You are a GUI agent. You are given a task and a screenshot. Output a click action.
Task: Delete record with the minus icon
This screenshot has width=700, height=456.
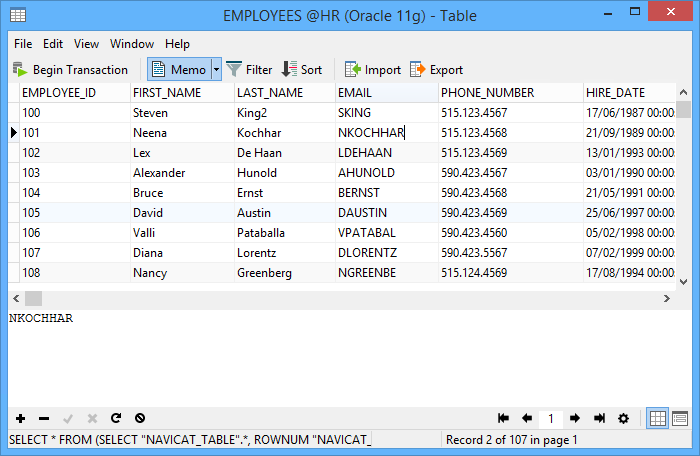point(44,418)
